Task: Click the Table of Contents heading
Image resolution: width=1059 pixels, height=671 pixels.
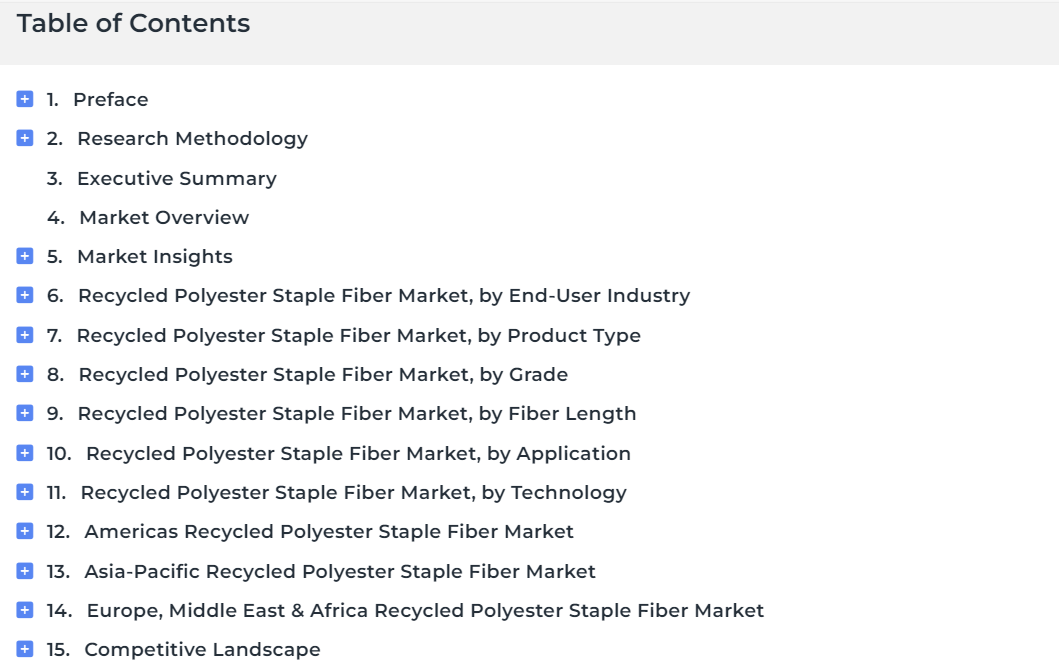Action: pyautogui.click(x=134, y=24)
